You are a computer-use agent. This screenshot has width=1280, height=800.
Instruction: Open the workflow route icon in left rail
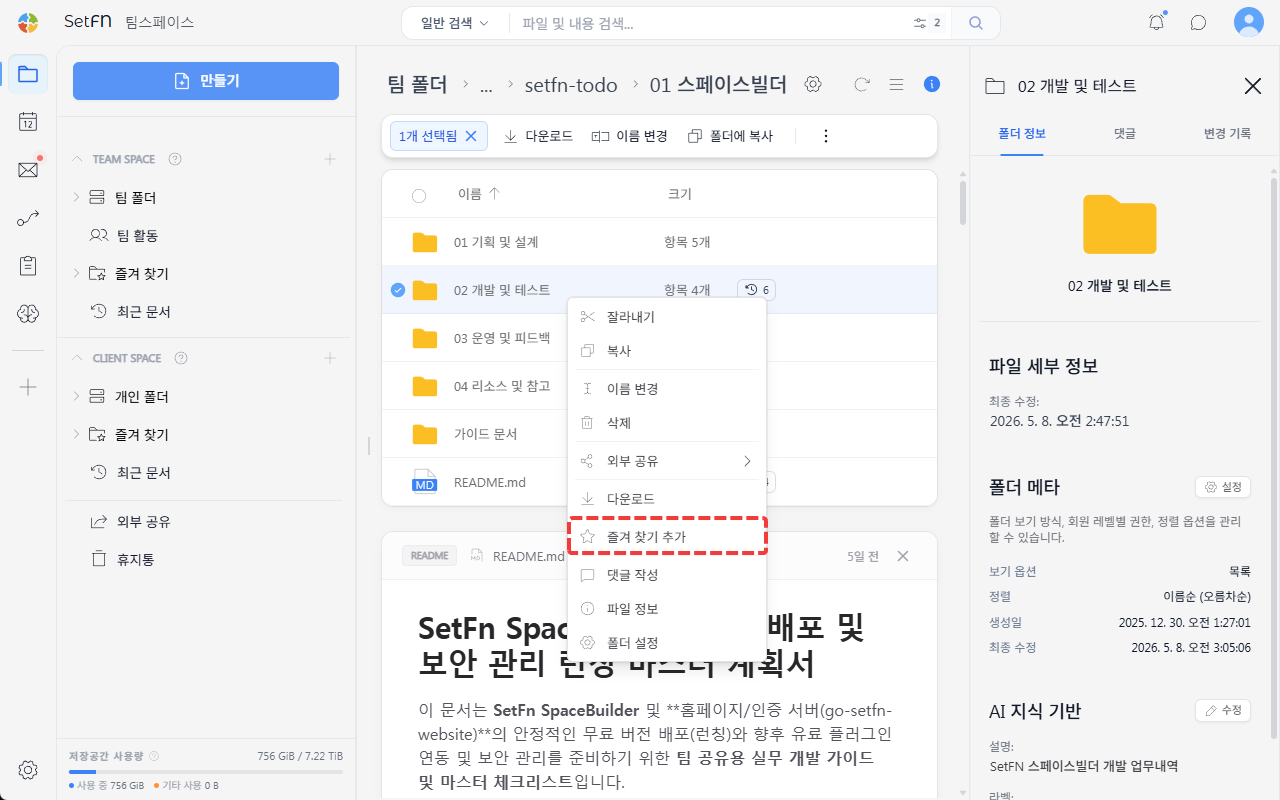28,218
